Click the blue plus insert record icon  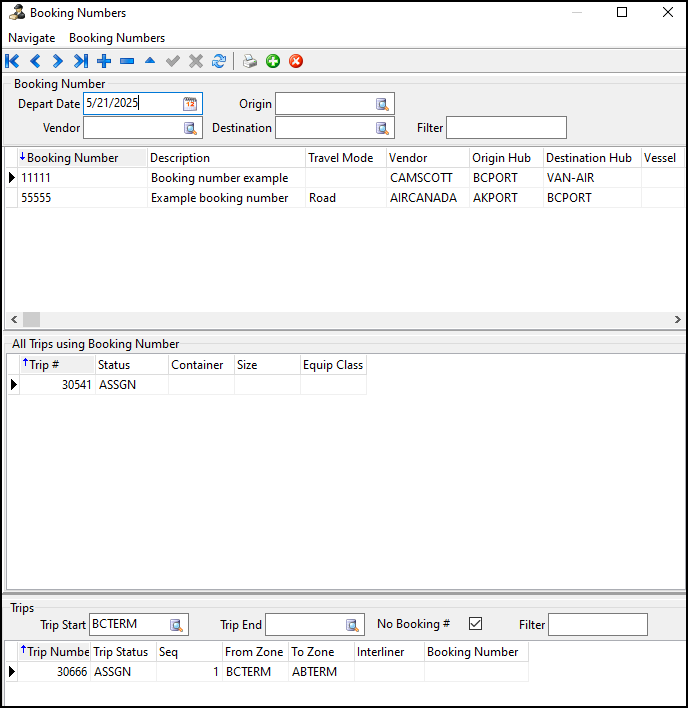[x=104, y=61]
